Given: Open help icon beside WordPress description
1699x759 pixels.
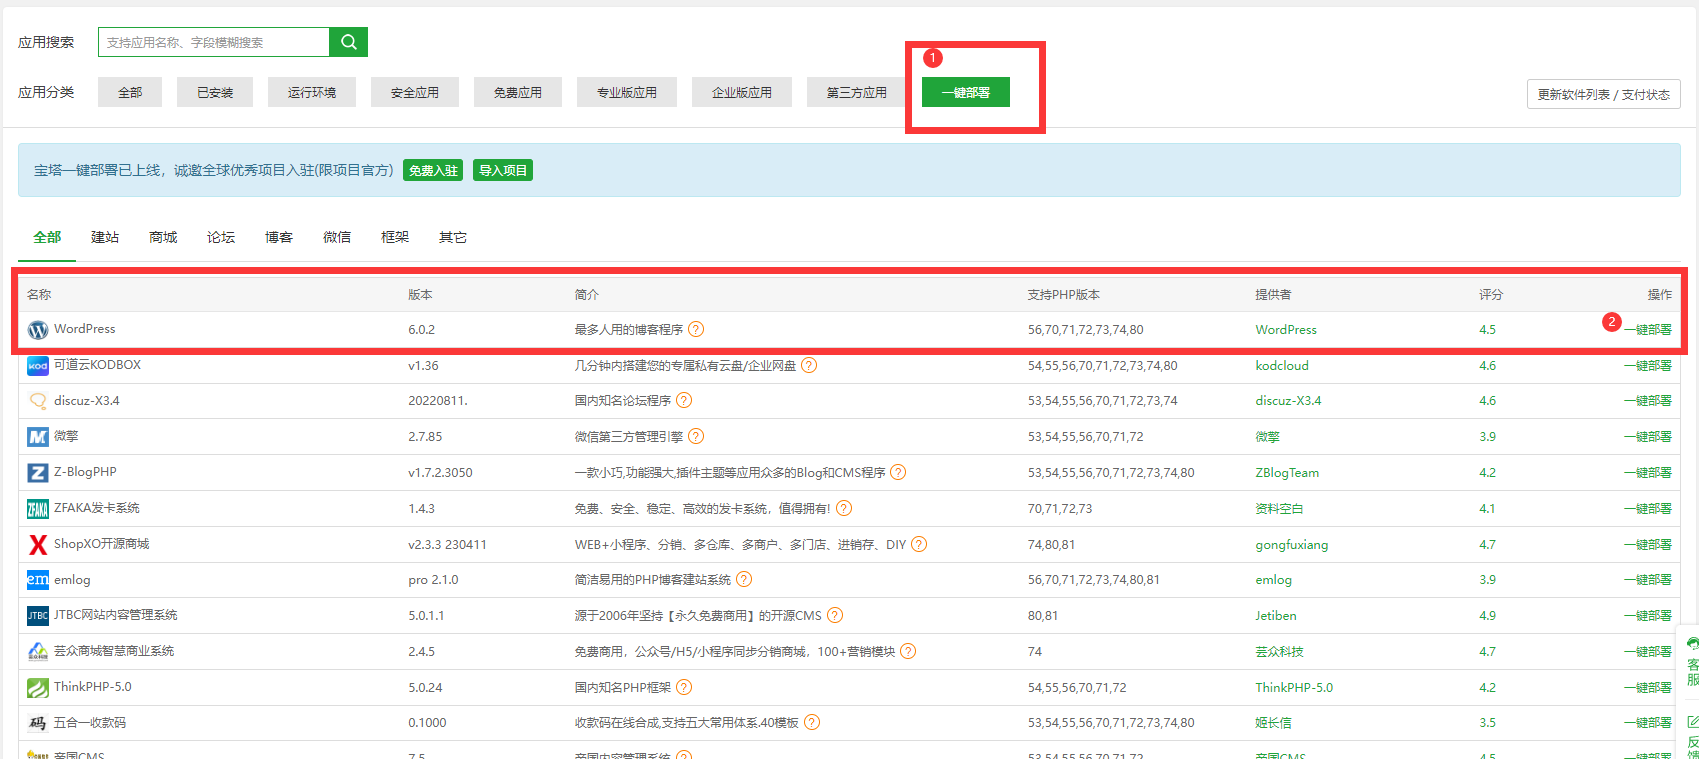Looking at the screenshot, I should tap(696, 329).
